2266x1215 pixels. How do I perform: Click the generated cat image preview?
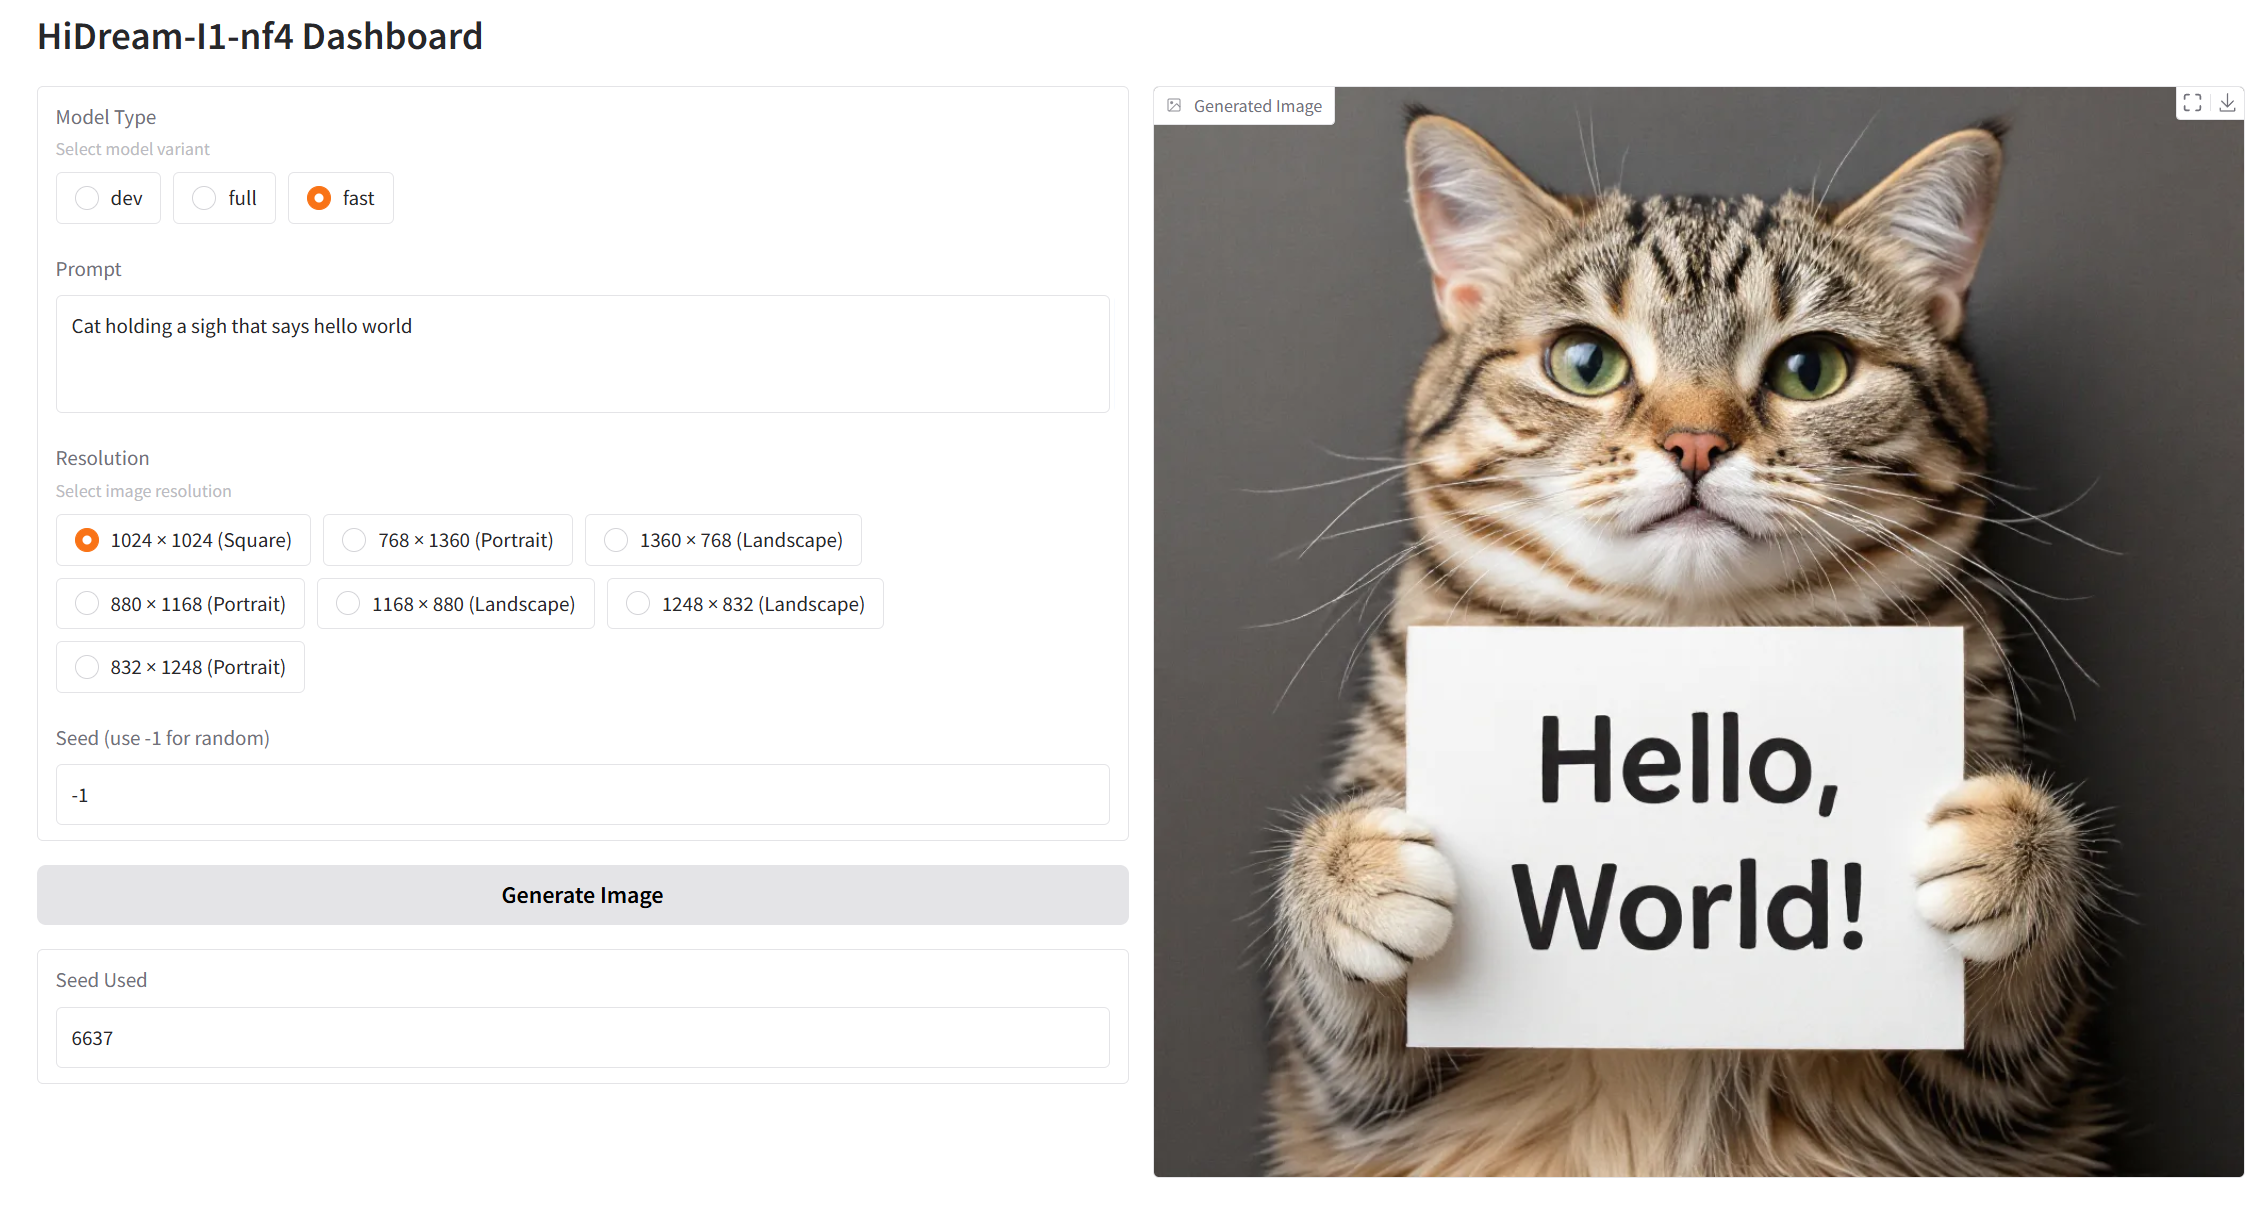pos(1697,400)
